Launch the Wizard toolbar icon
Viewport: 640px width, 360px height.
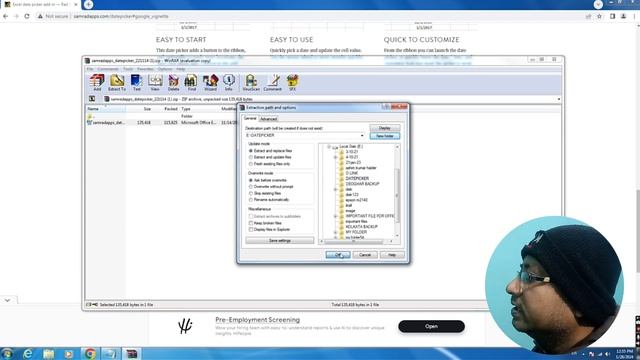pyautogui.click(x=210, y=82)
